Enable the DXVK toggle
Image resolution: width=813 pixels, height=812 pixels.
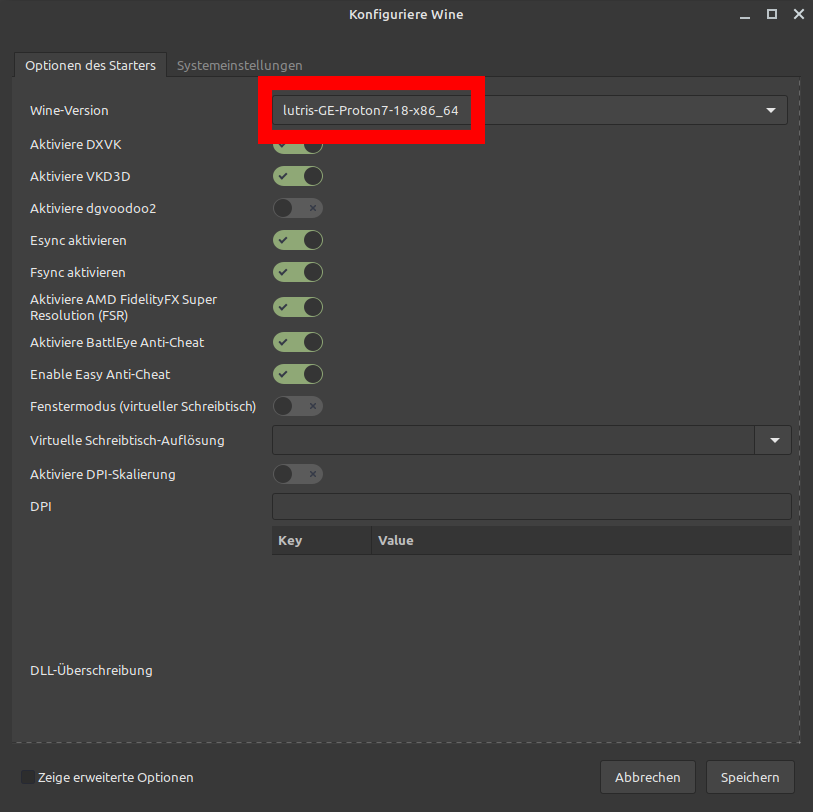tap(297, 144)
